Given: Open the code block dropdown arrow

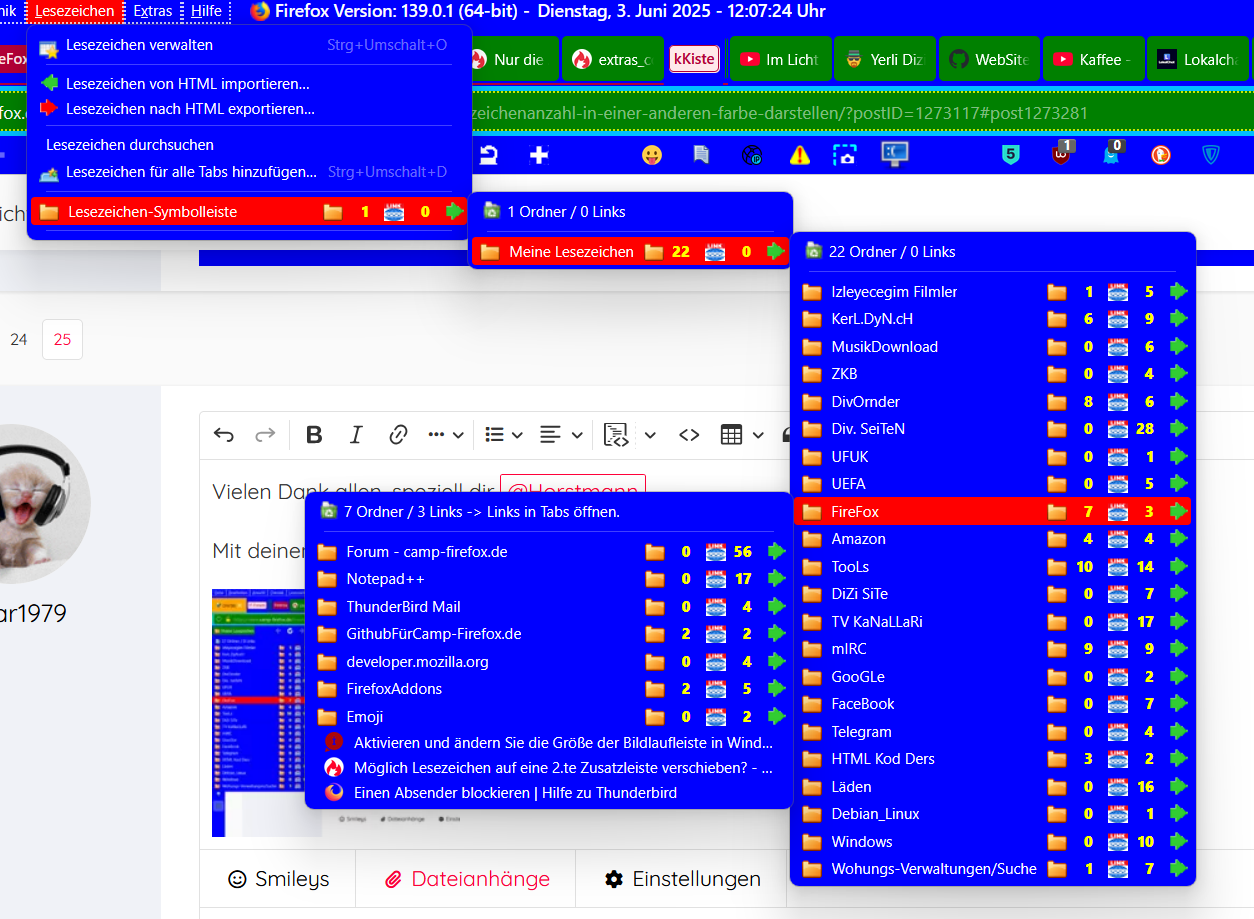Looking at the screenshot, I should pyautogui.click(x=650, y=435).
